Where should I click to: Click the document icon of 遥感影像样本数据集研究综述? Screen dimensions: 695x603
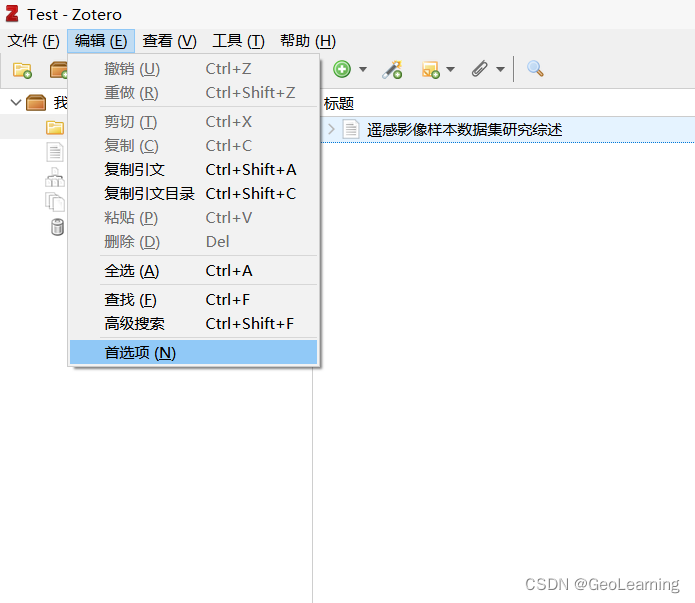[351, 129]
